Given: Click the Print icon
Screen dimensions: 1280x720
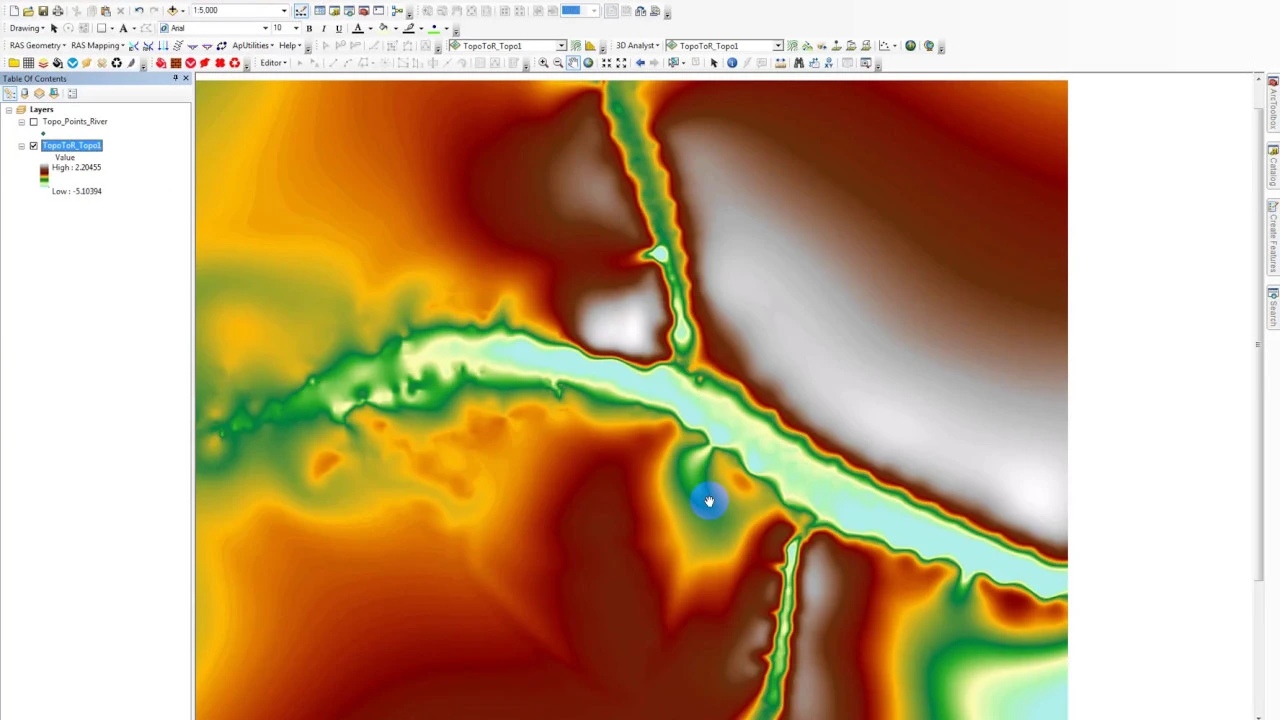Looking at the screenshot, I should [58, 10].
